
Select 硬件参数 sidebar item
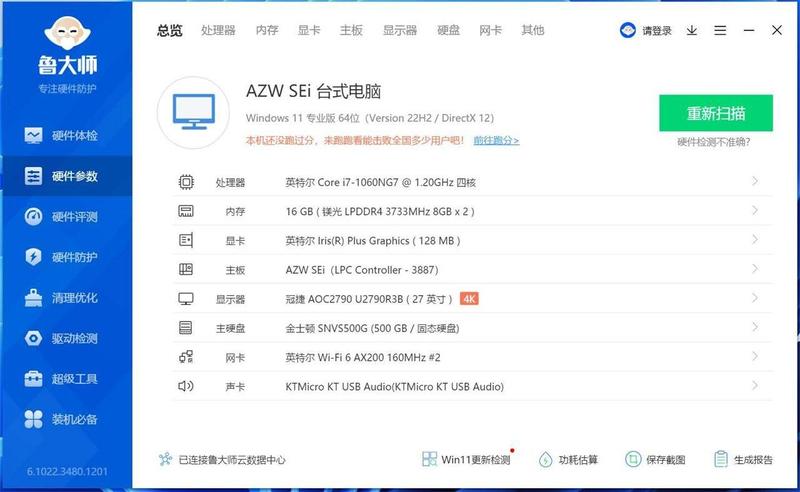(x=67, y=176)
